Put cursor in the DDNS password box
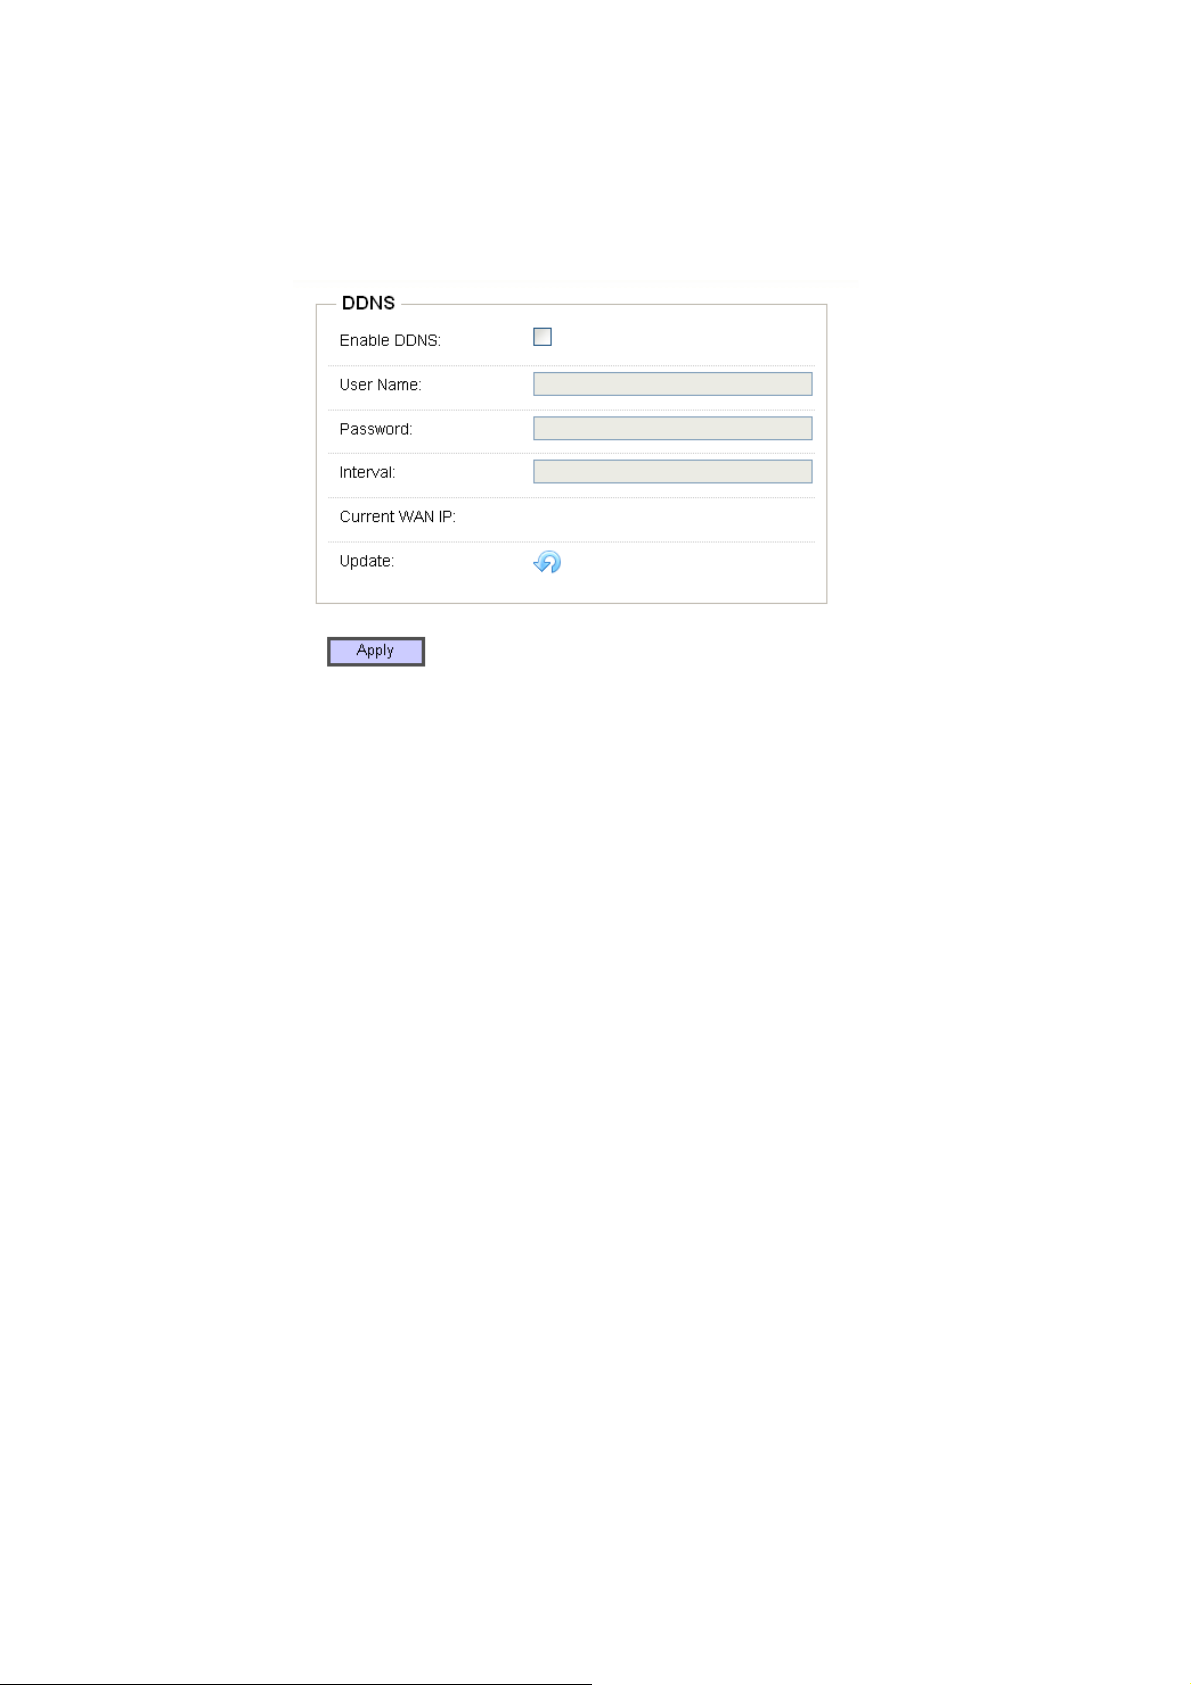 [672, 428]
